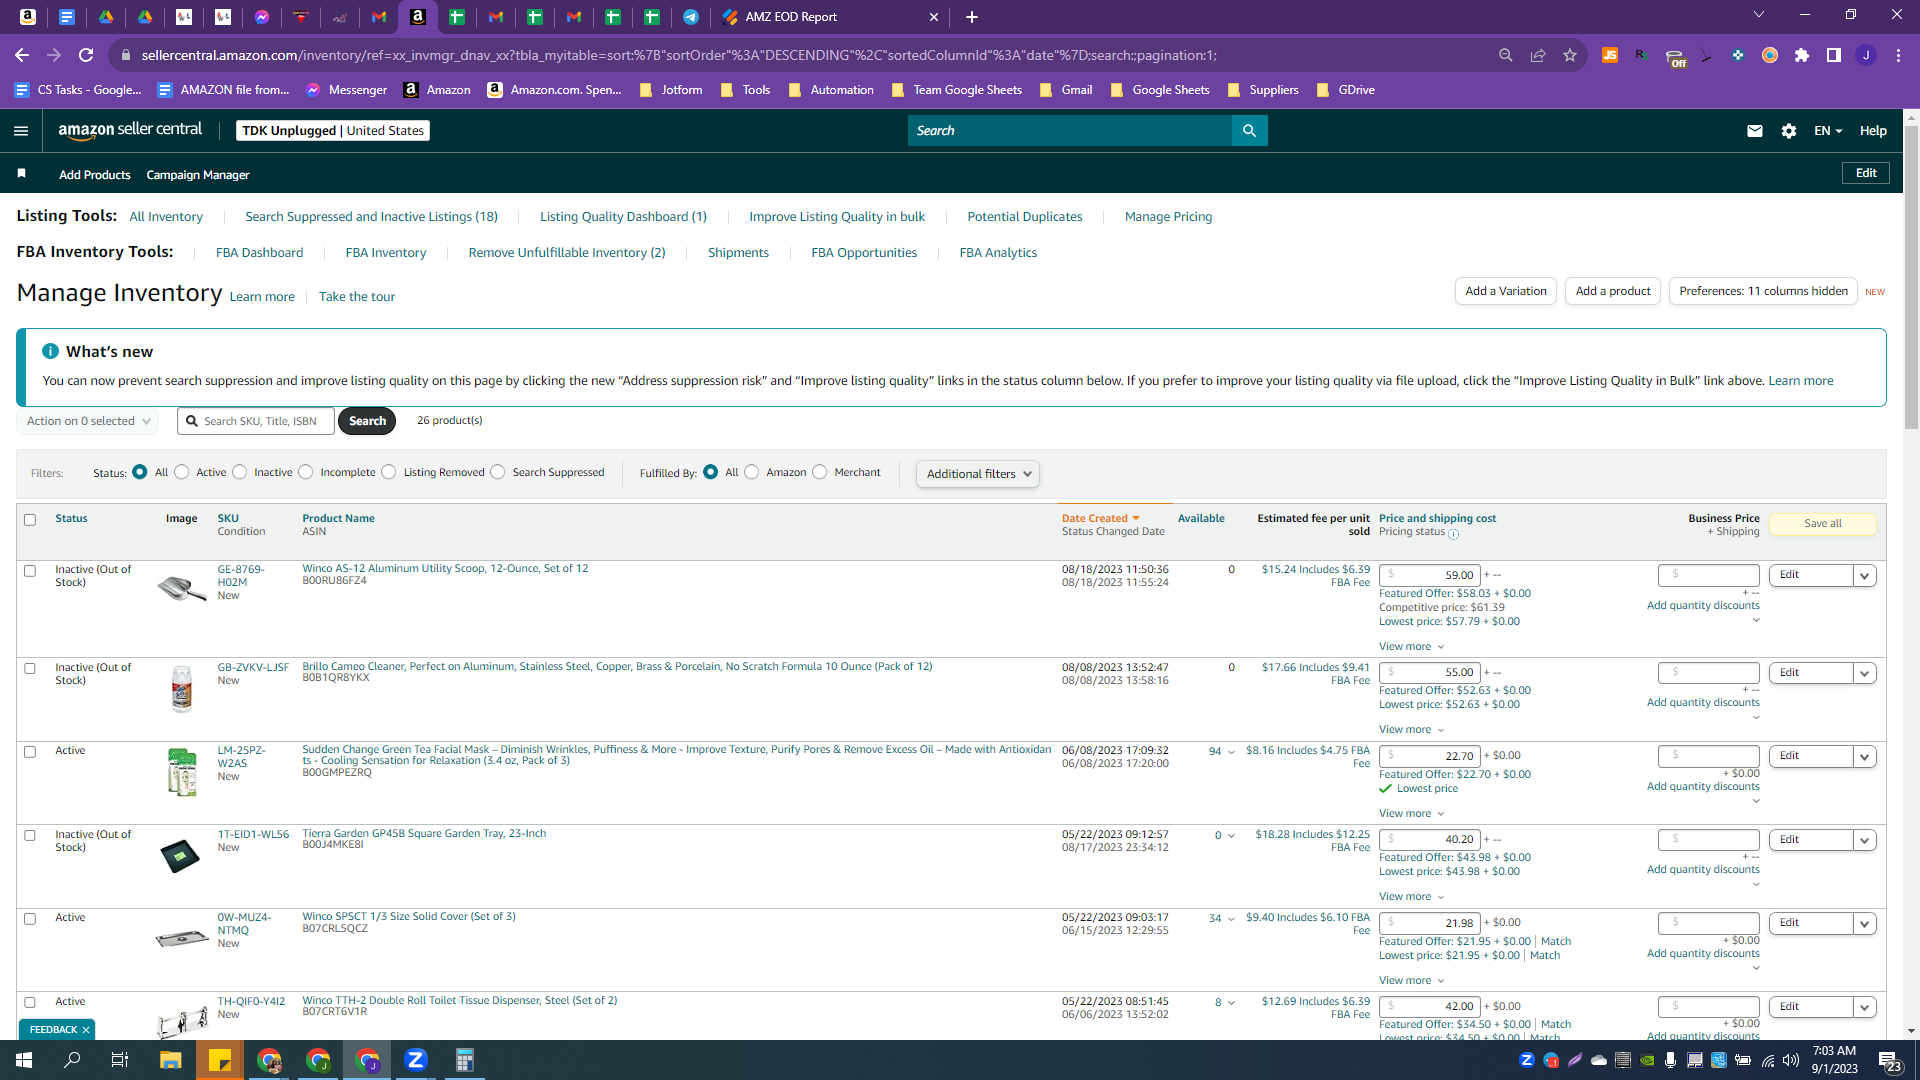Open the browser side panel icon
This screenshot has height=1080, width=1920.
coord(1834,55)
